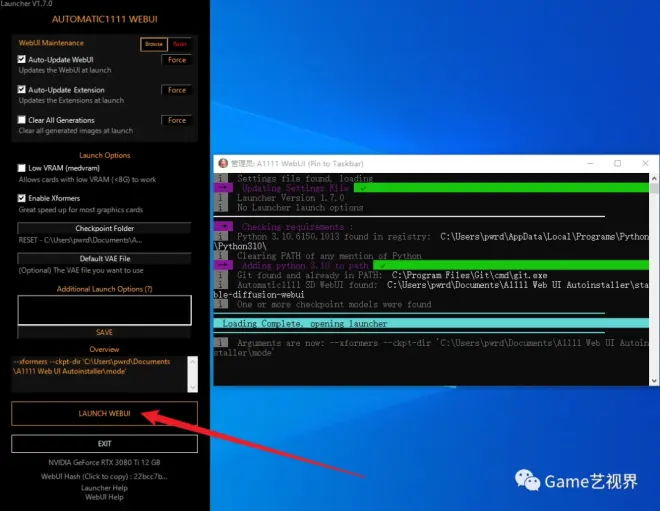This screenshot has height=511, width=660.
Task: Open the WebUI Help link
Action: click(104, 497)
